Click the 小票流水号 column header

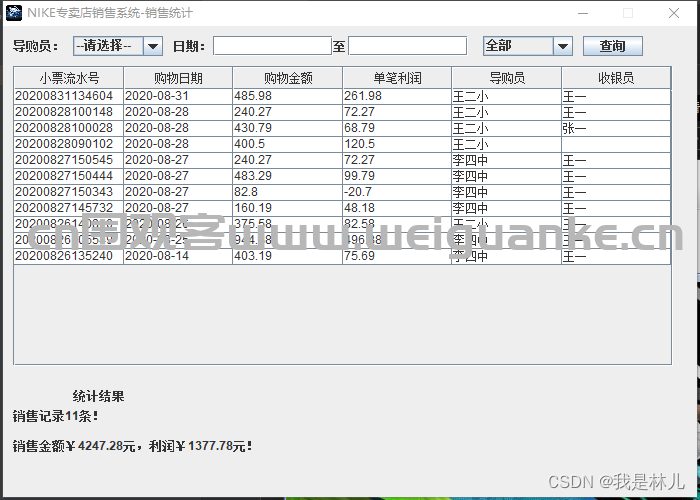click(x=69, y=78)
